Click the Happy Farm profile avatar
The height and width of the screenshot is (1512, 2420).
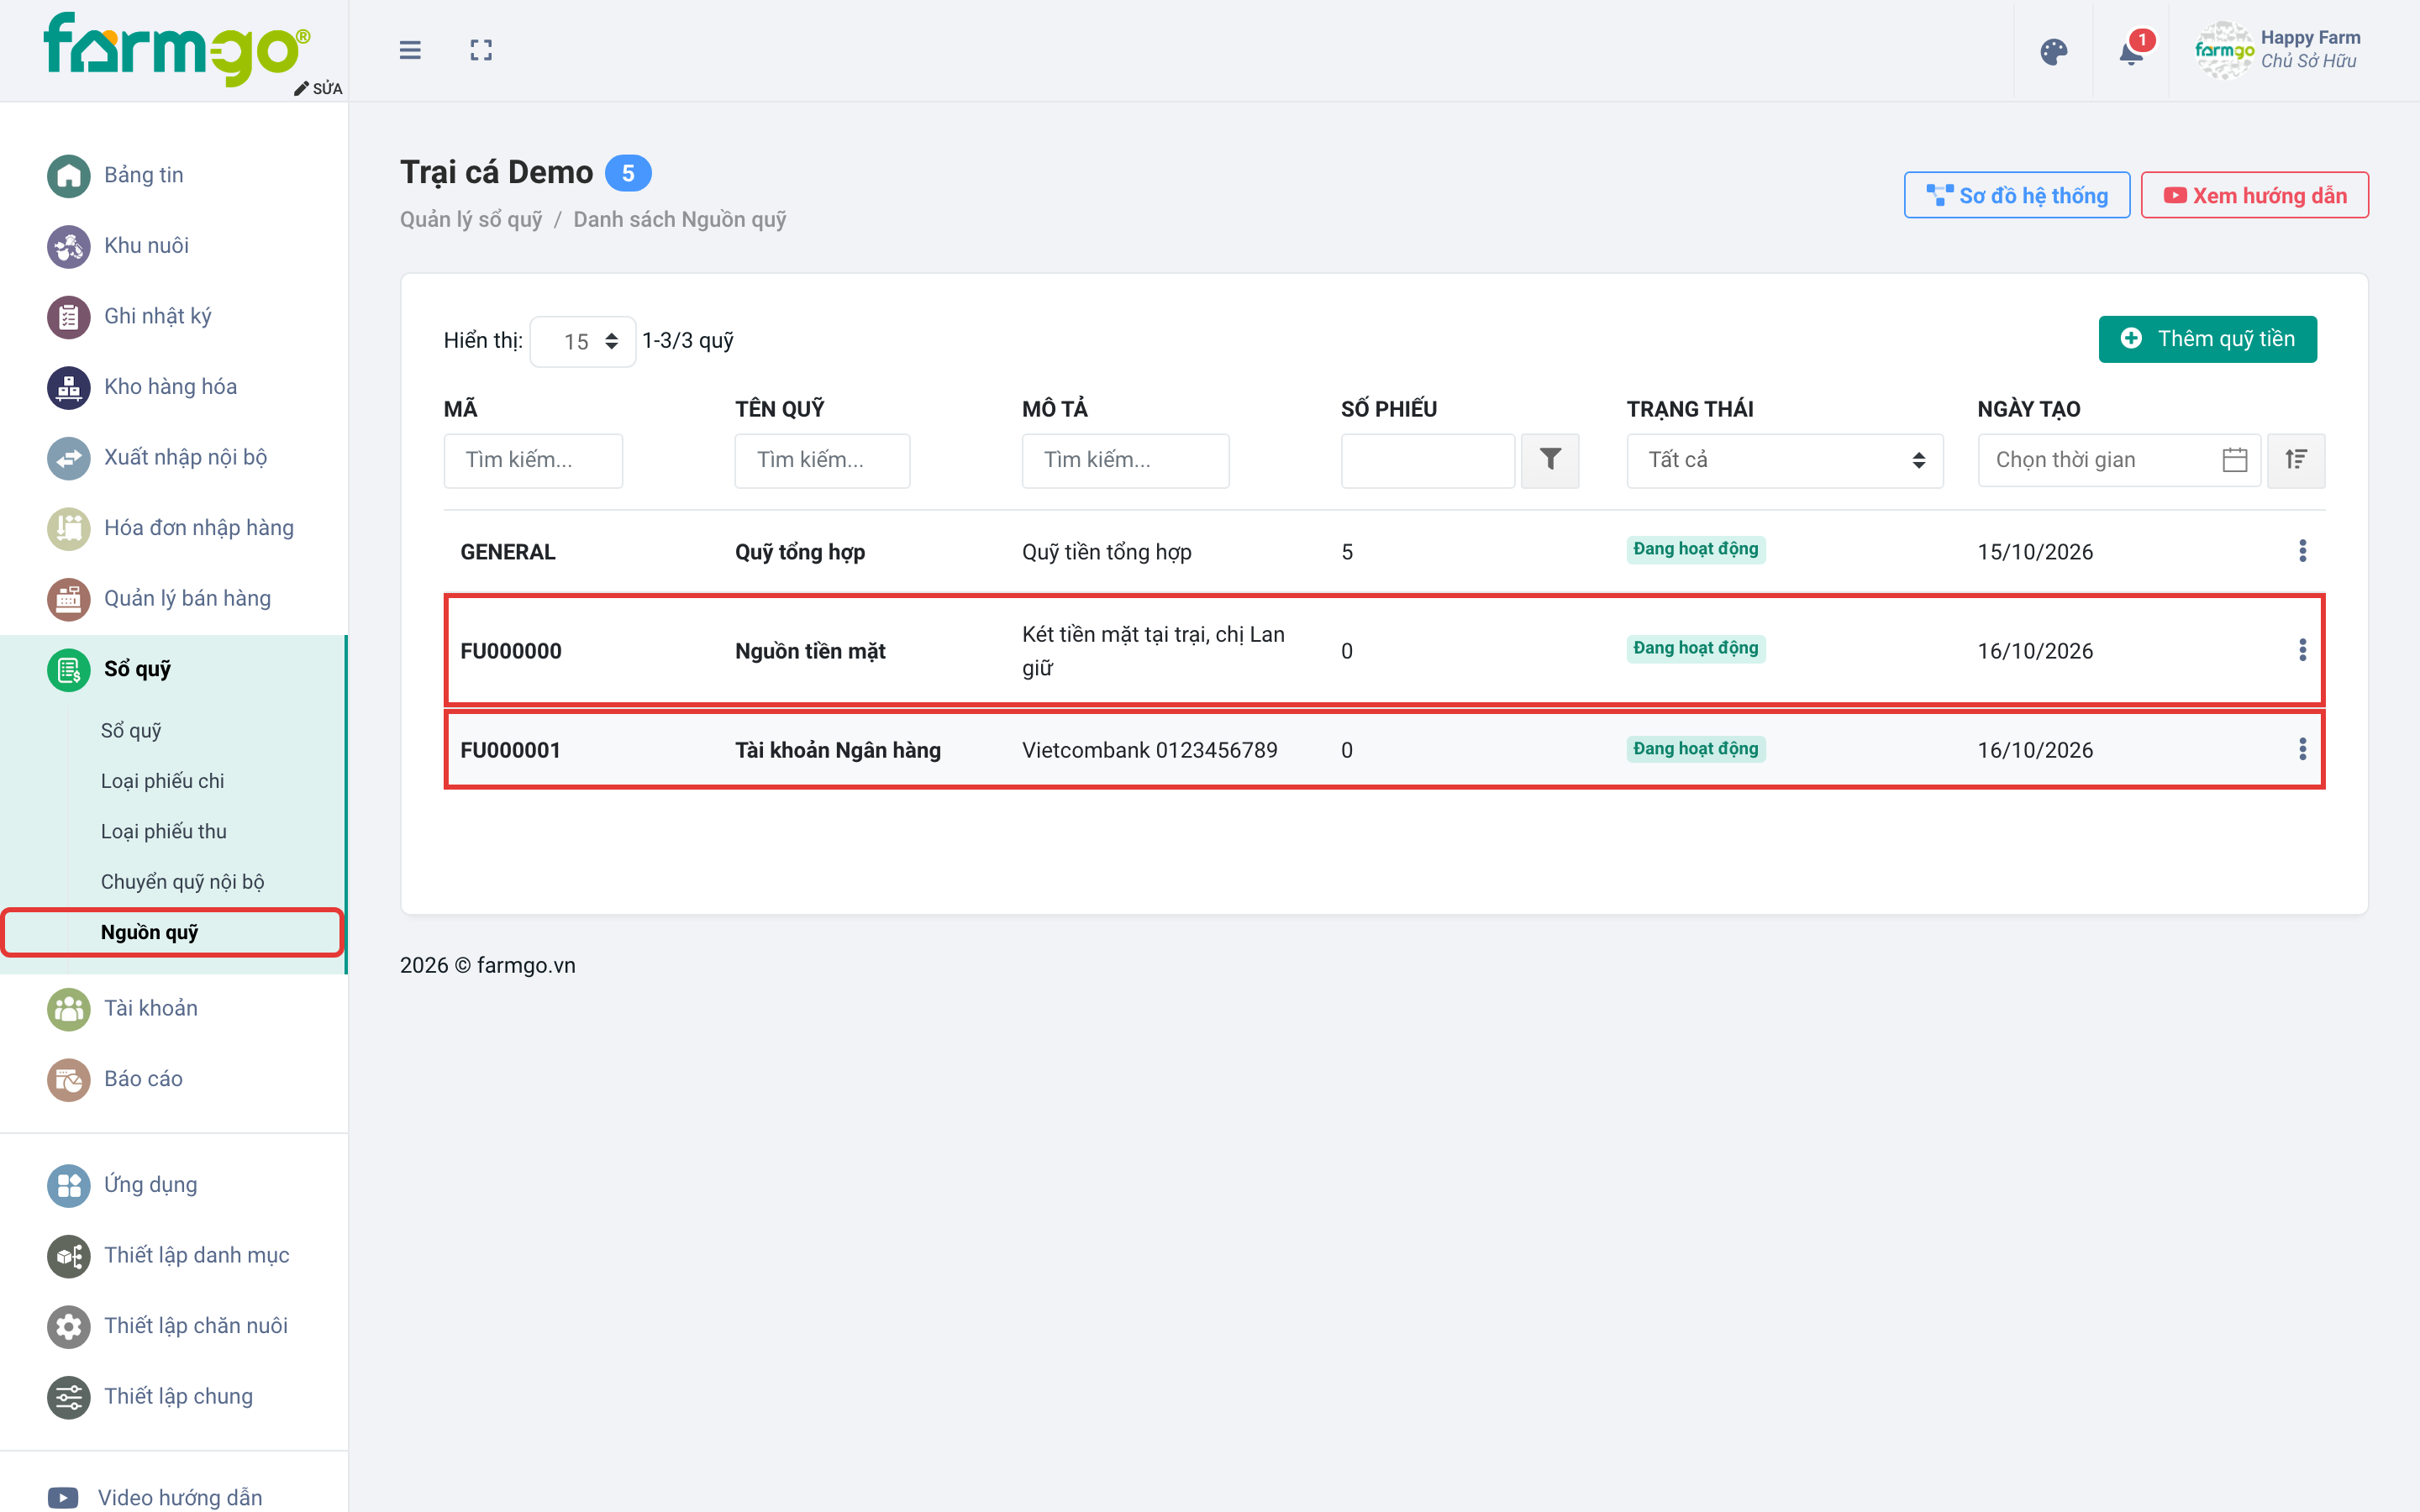[2223, 50]
